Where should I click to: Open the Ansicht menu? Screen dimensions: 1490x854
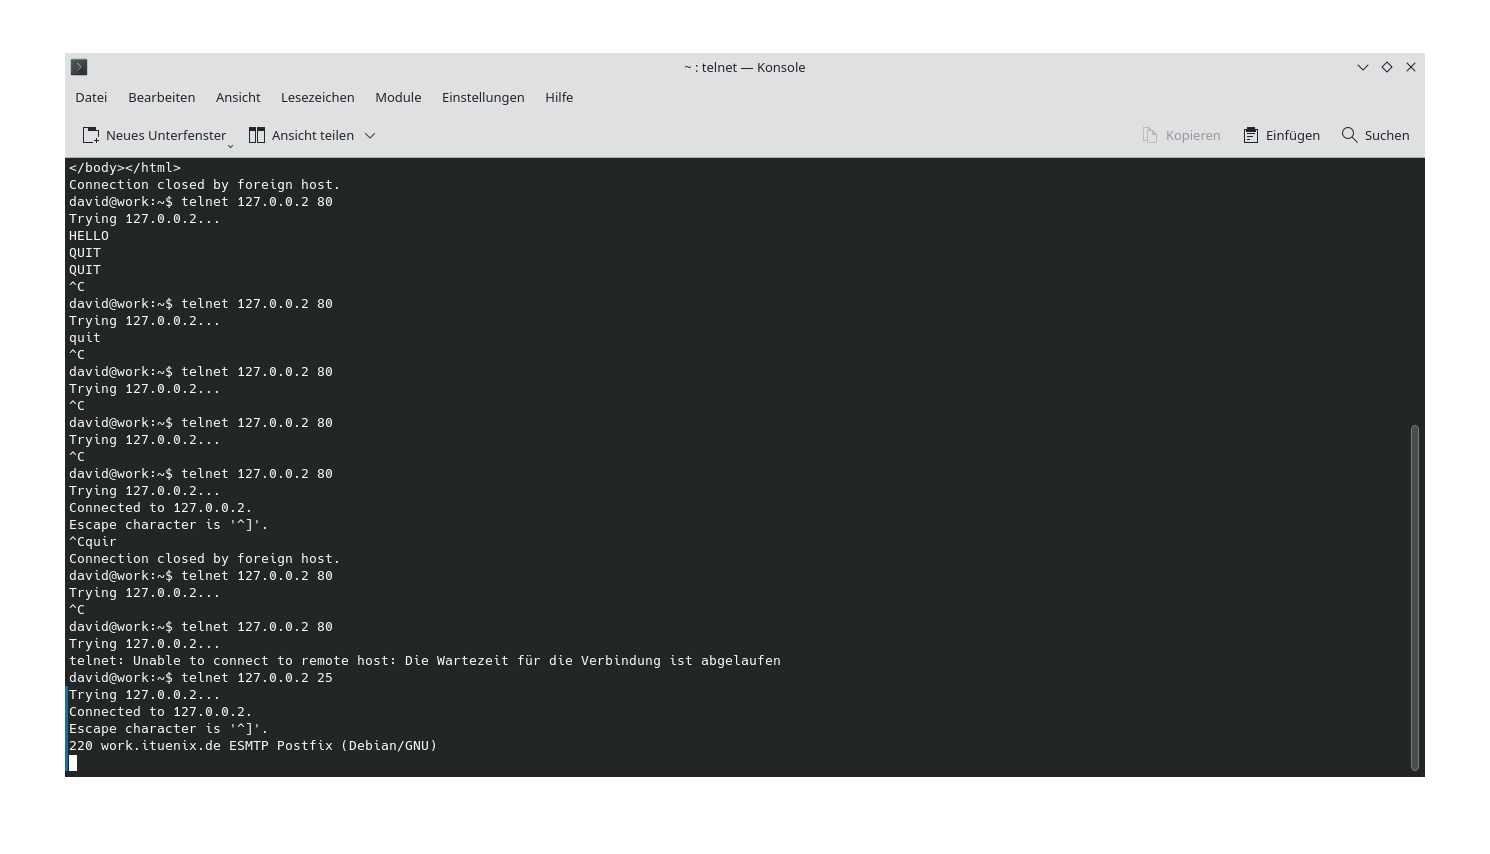coord(238,97)
